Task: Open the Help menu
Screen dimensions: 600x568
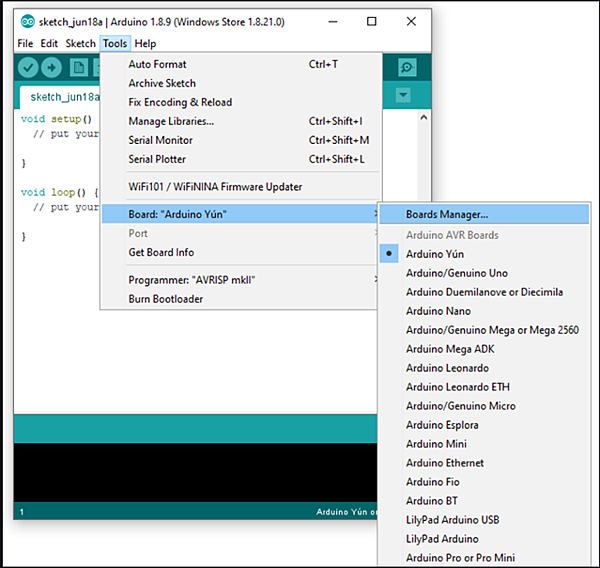Action: pyautogui.click(x=145, y=44)
